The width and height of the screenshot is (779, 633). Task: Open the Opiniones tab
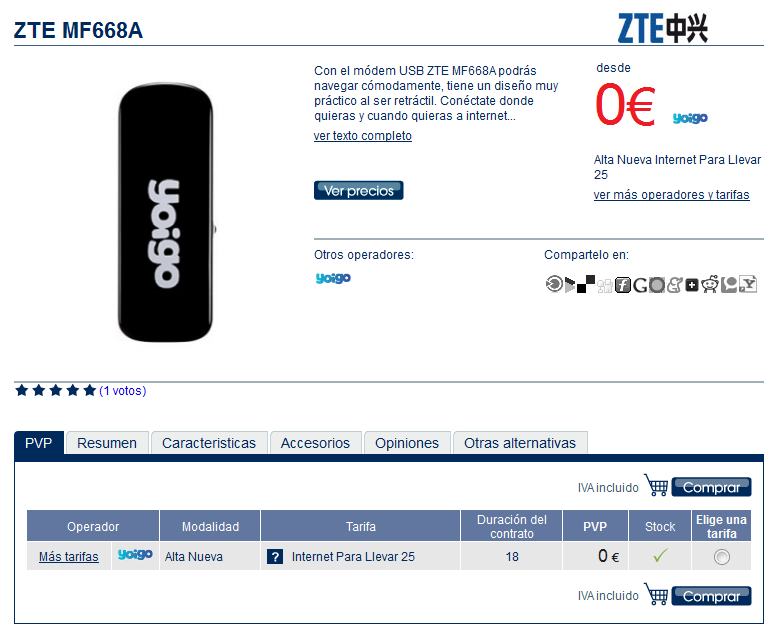(407, 443)
